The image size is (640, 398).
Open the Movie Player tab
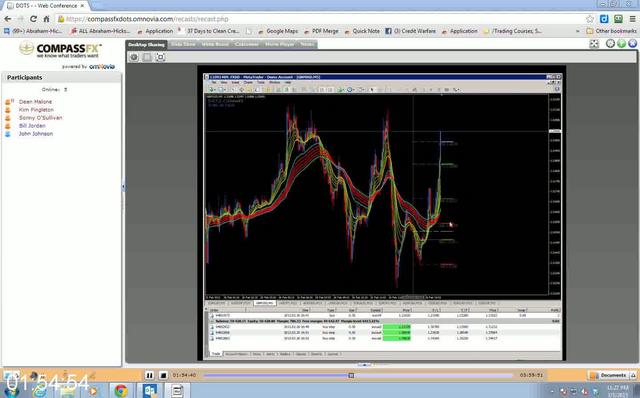click(279, 44)
